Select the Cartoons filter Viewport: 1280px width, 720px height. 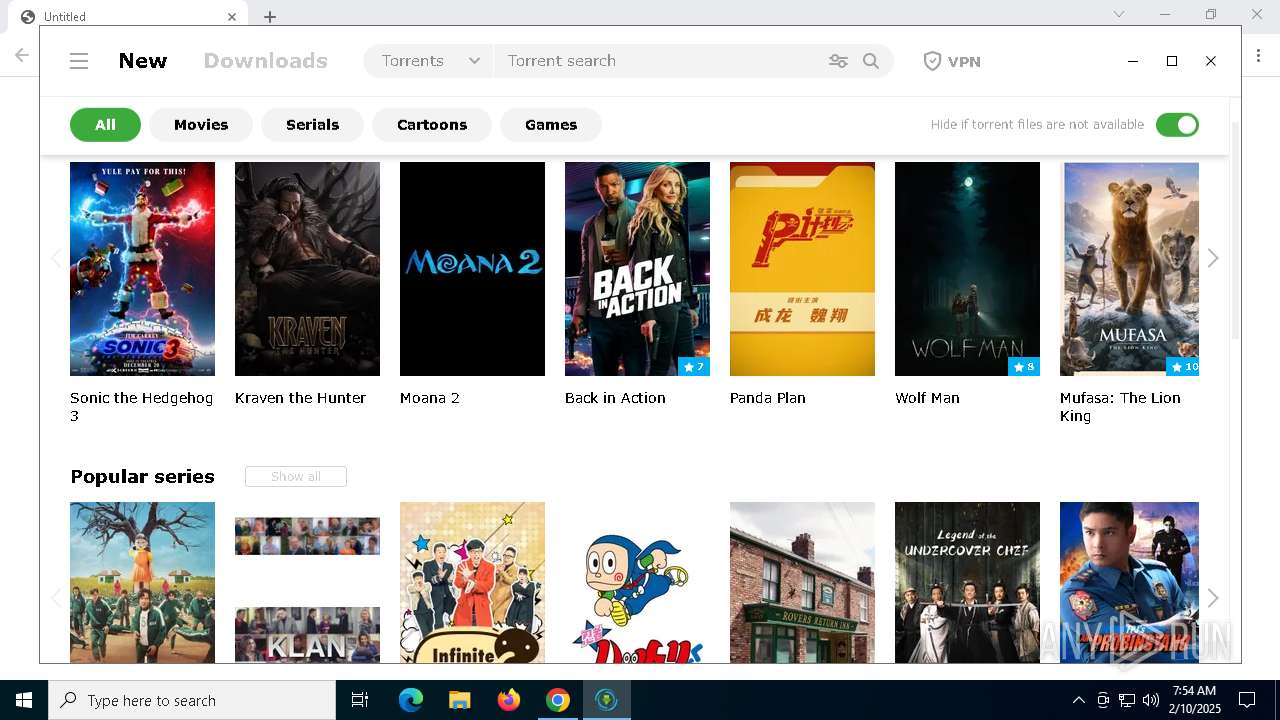click(432, 125)
